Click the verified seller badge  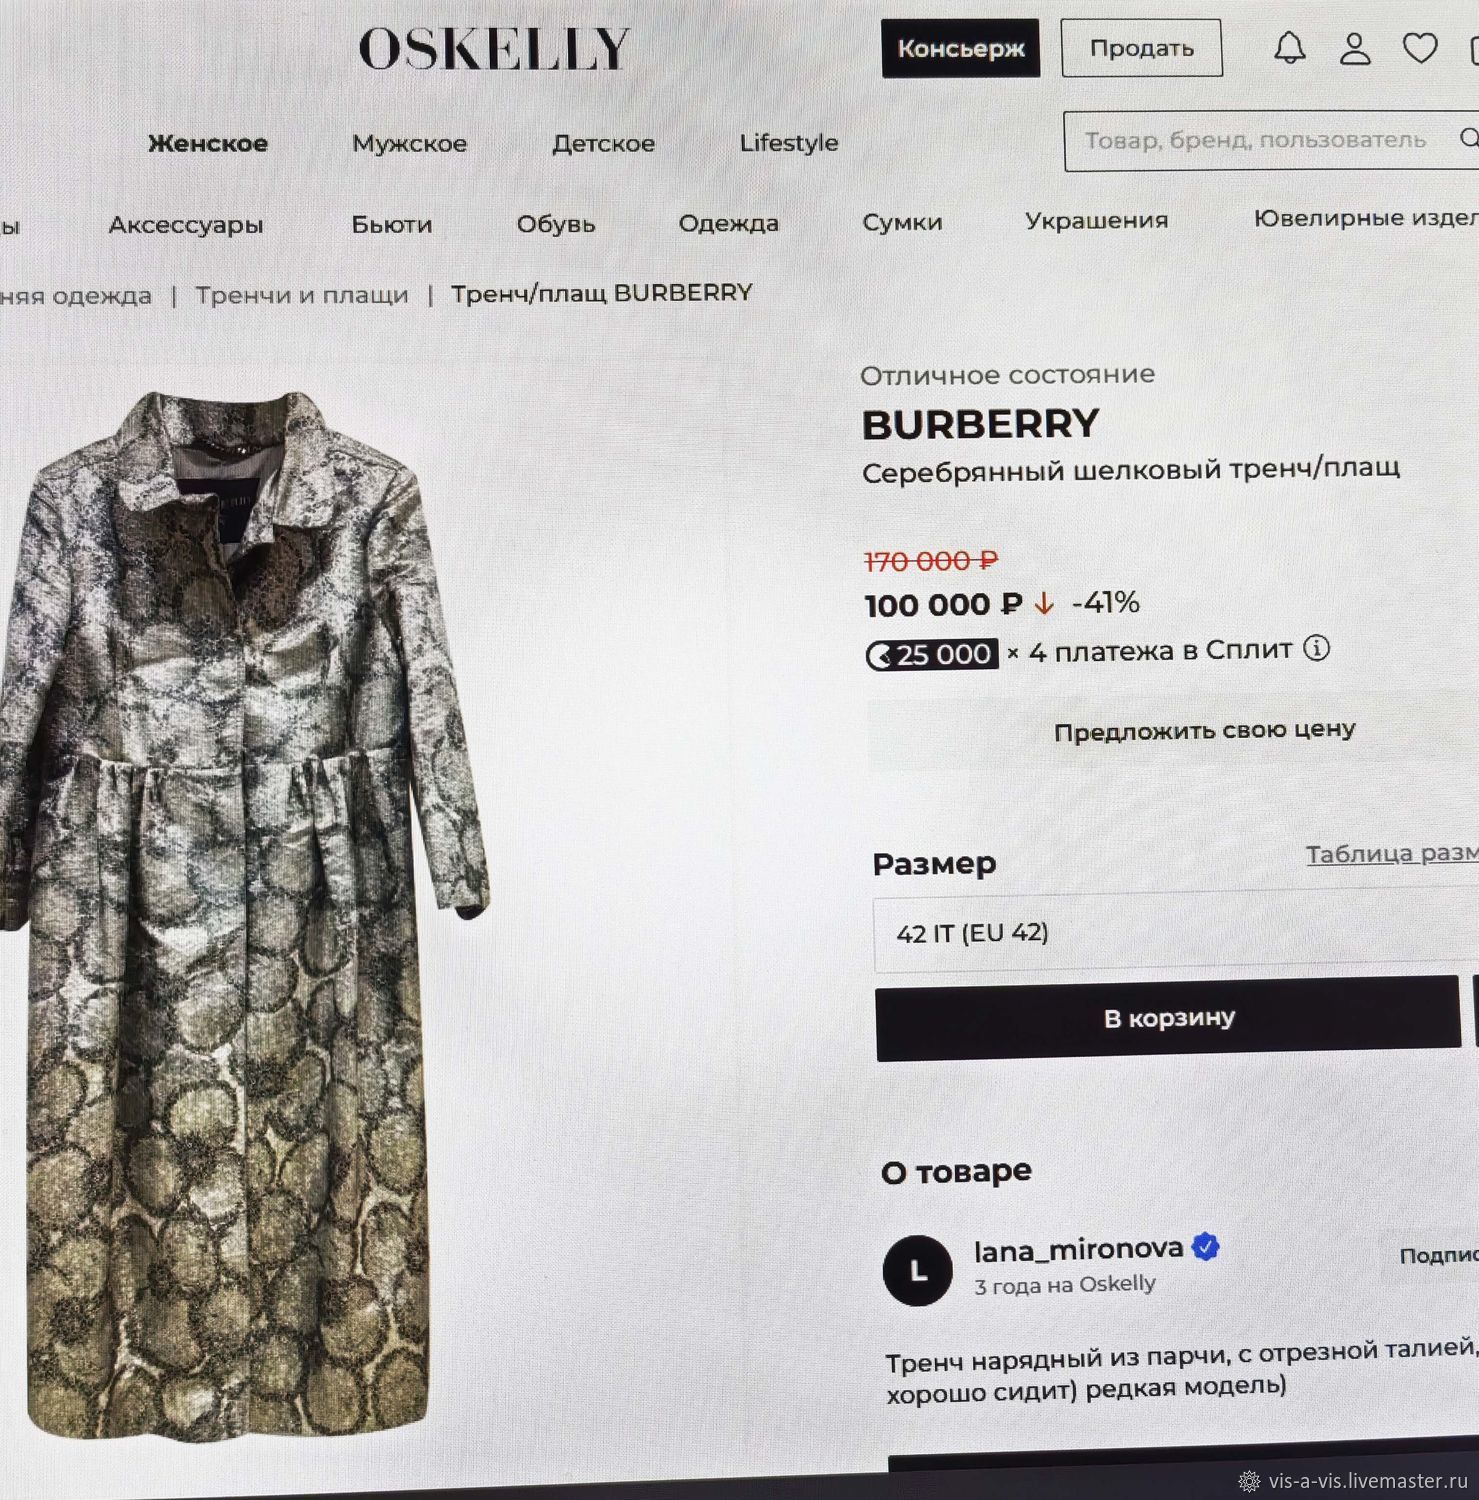[x=1206, y=1247]
